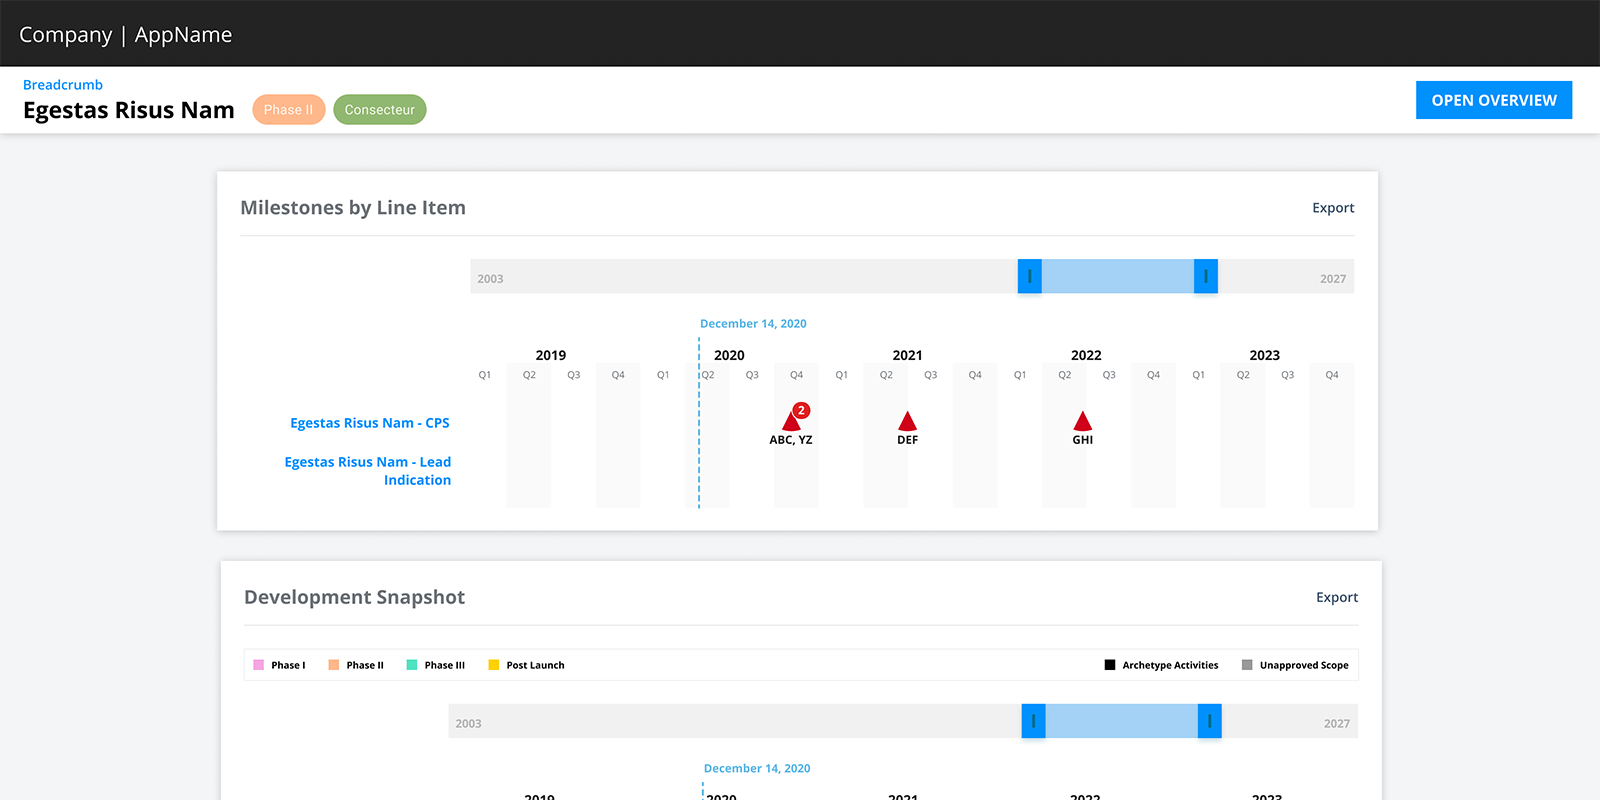Screen dimensions: 1600x800
Task: Toggle the Phase II legend swatch
Action: (x=334, y=665)
